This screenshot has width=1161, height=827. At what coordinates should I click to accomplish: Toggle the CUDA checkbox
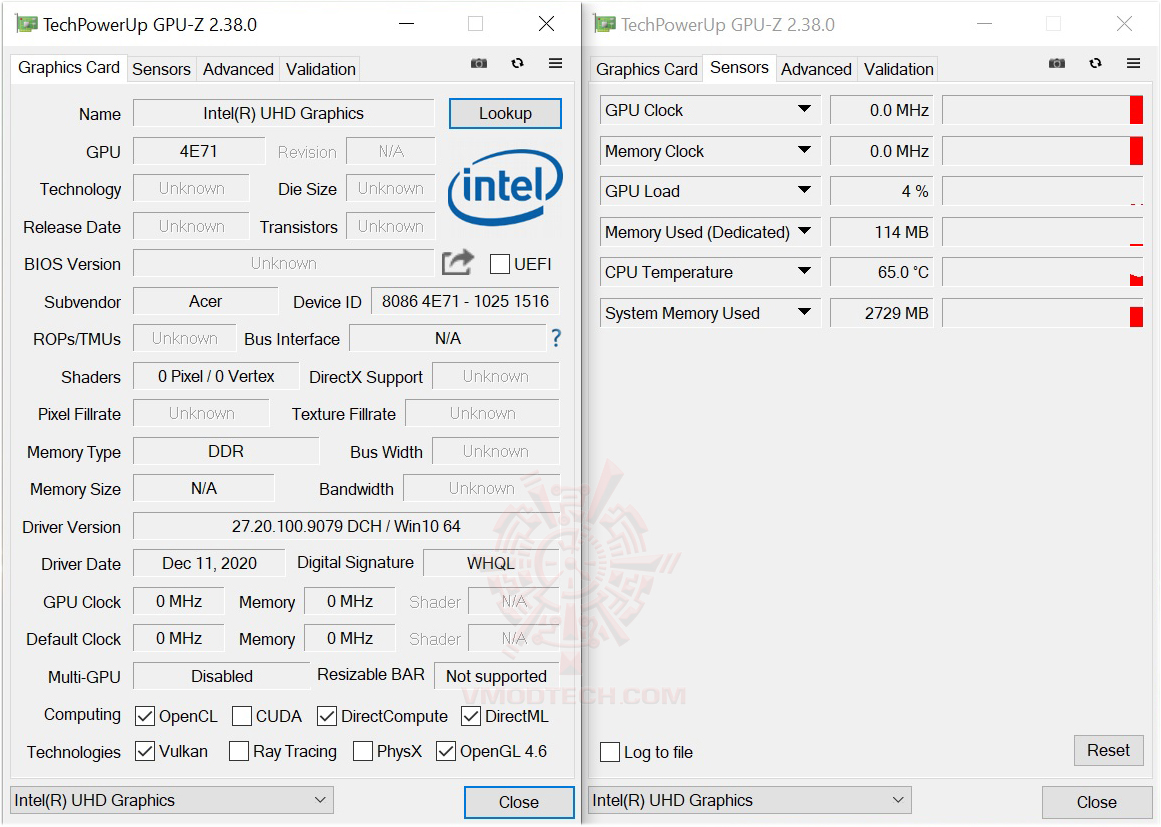[241, 716]
